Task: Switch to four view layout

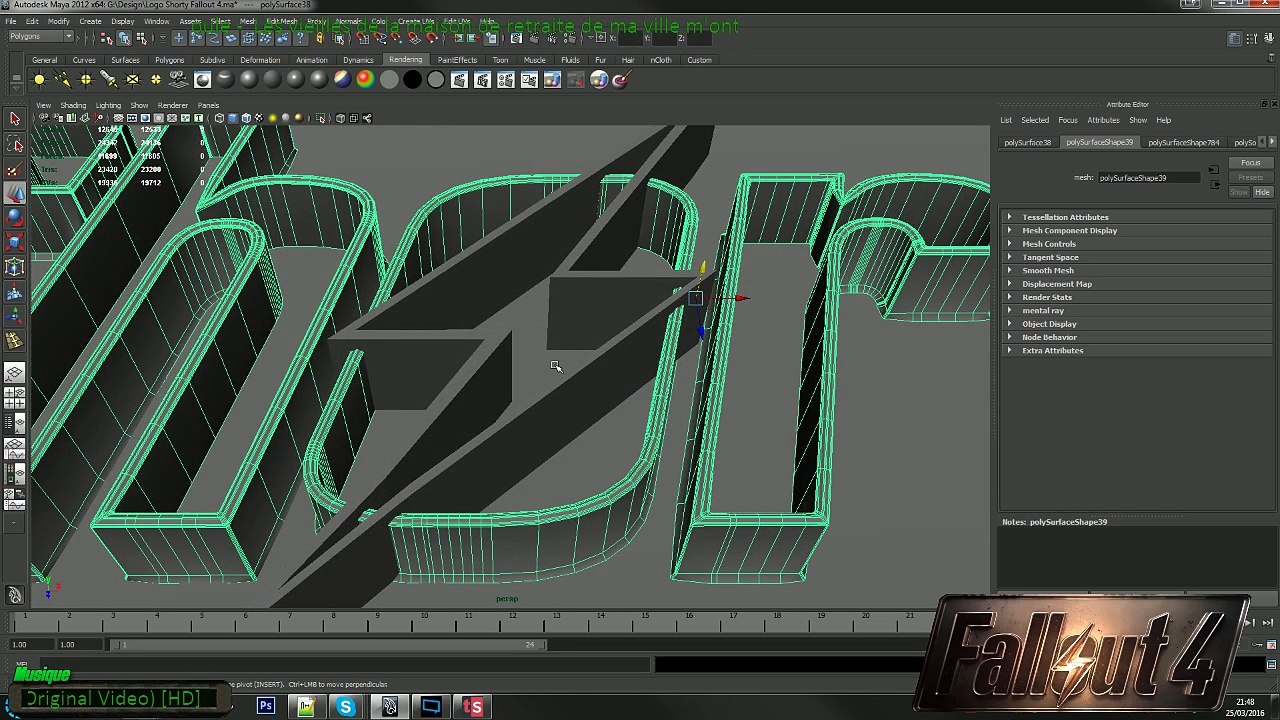Action: point(15,397)
